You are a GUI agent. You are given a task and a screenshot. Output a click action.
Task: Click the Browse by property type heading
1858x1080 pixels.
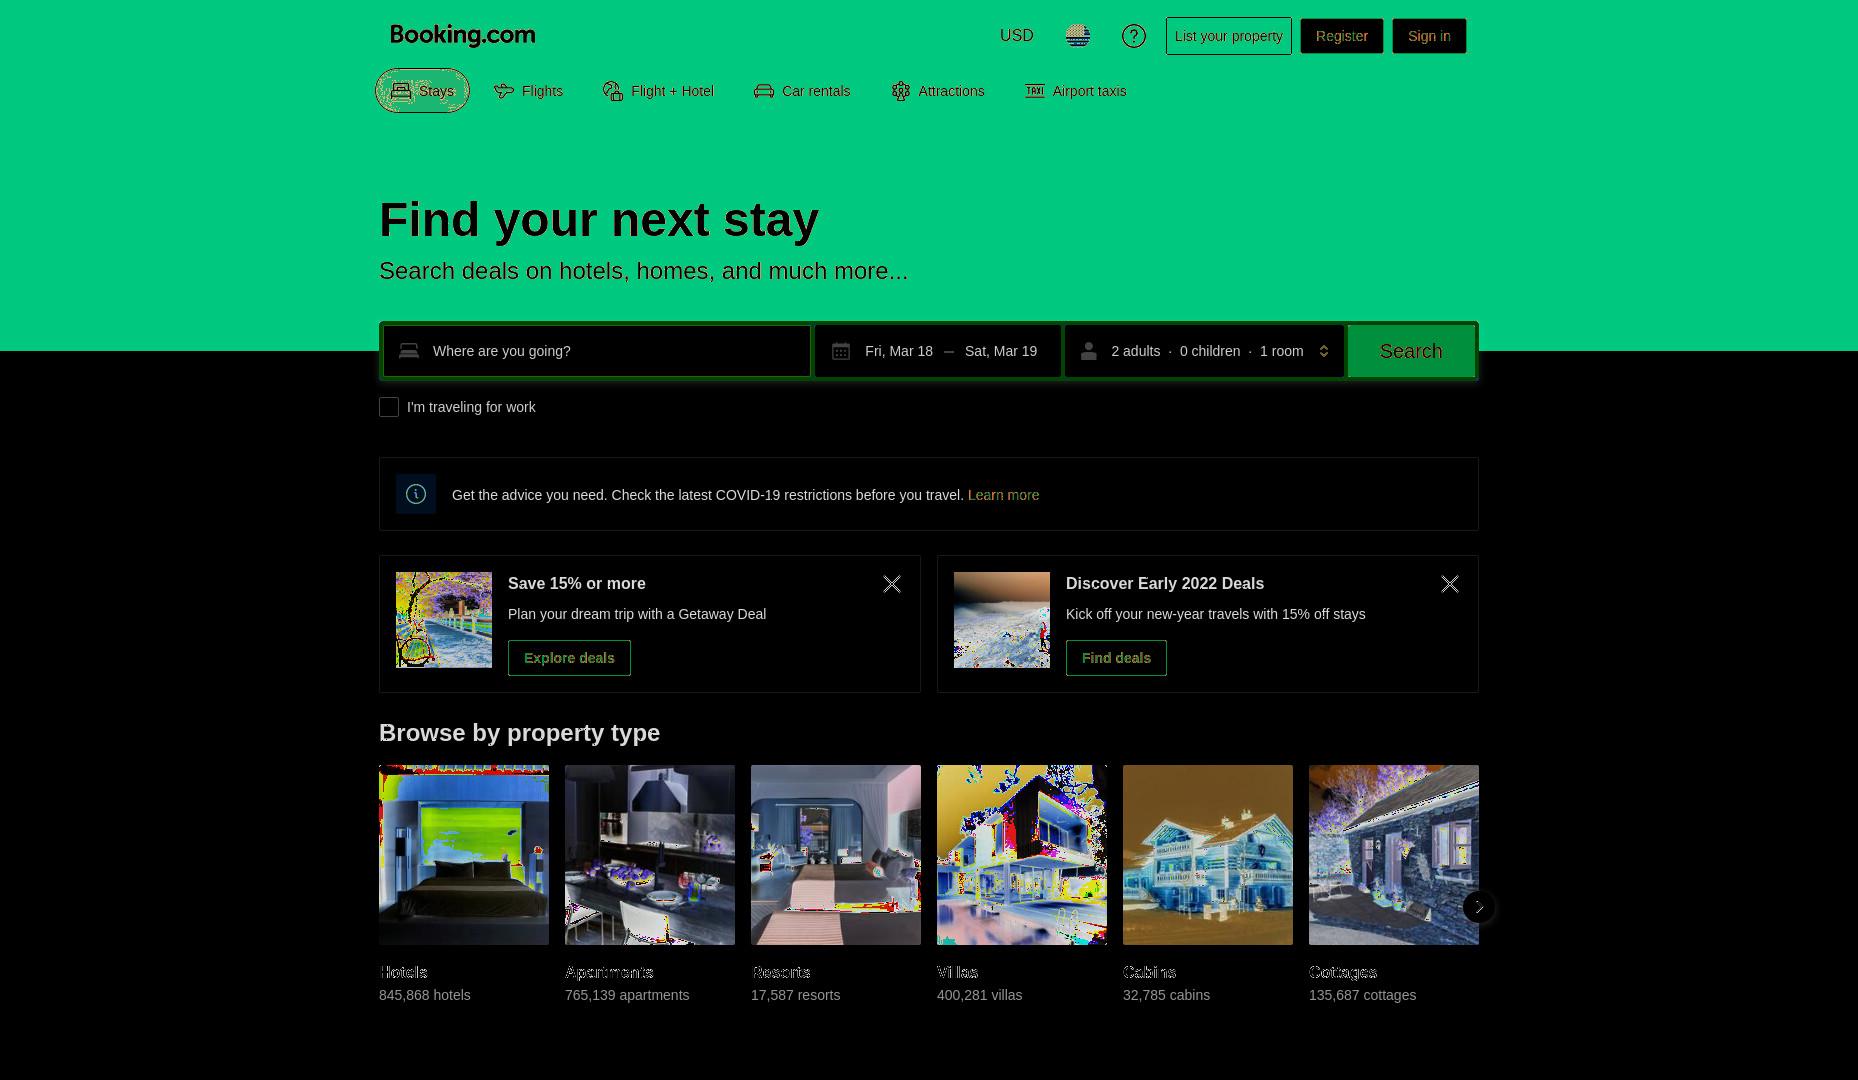coord(520,733)
